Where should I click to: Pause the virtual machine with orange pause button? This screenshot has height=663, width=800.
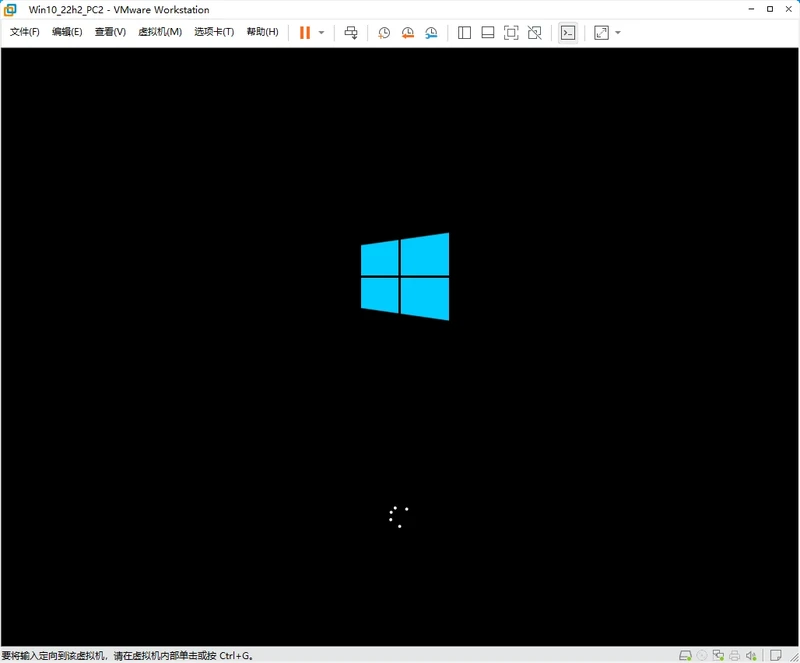tap(305, 33)
